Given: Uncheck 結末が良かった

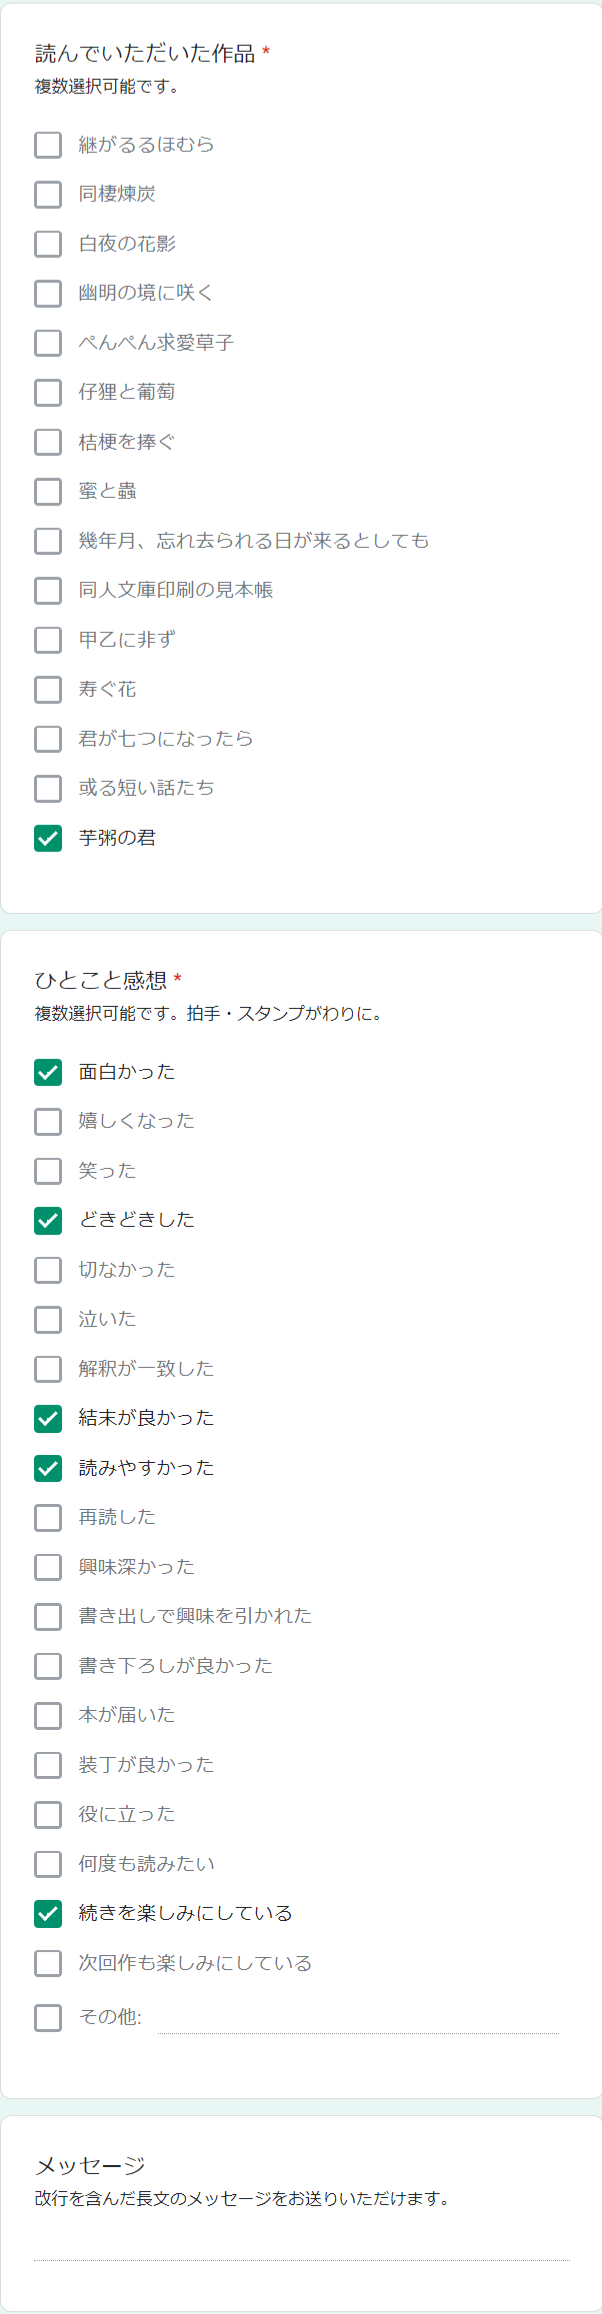Looking at the screenshot, I should coord(48,1418).
